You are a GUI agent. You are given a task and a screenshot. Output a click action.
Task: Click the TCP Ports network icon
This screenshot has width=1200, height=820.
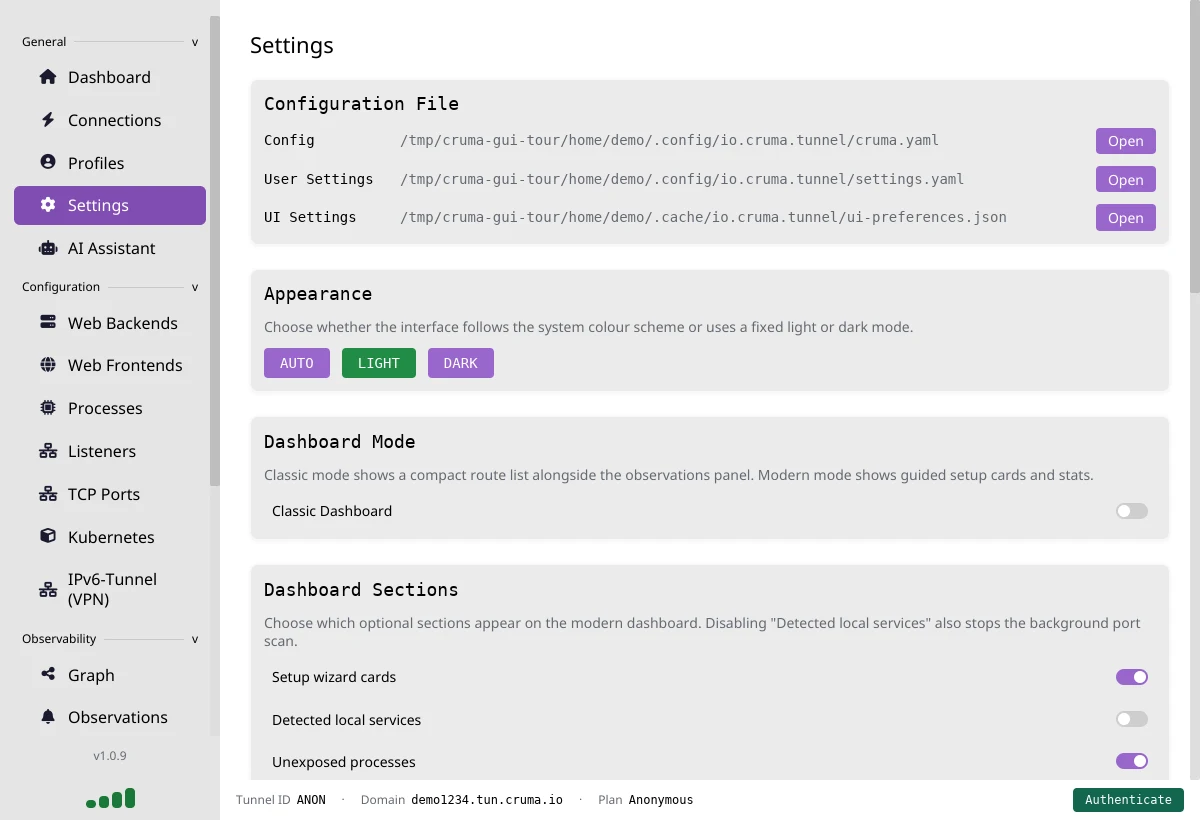coord(48,494)
